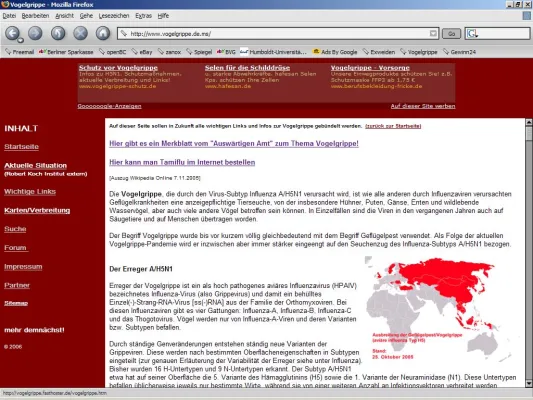Click the 'INHALT' sidebar heading
Screen dimensions: 533x400
pyautogui.click(x=21, y=128)
